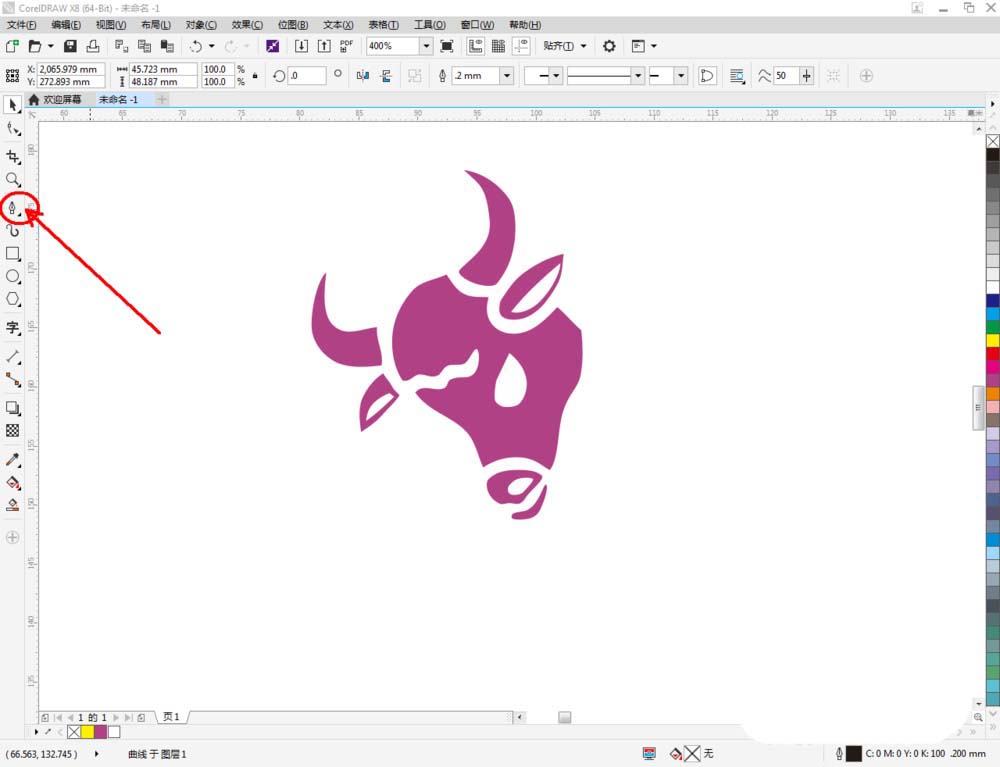Screen dimensions: 1000x767
Task: Select the Ellipse tool
Action: pos(13,276)
